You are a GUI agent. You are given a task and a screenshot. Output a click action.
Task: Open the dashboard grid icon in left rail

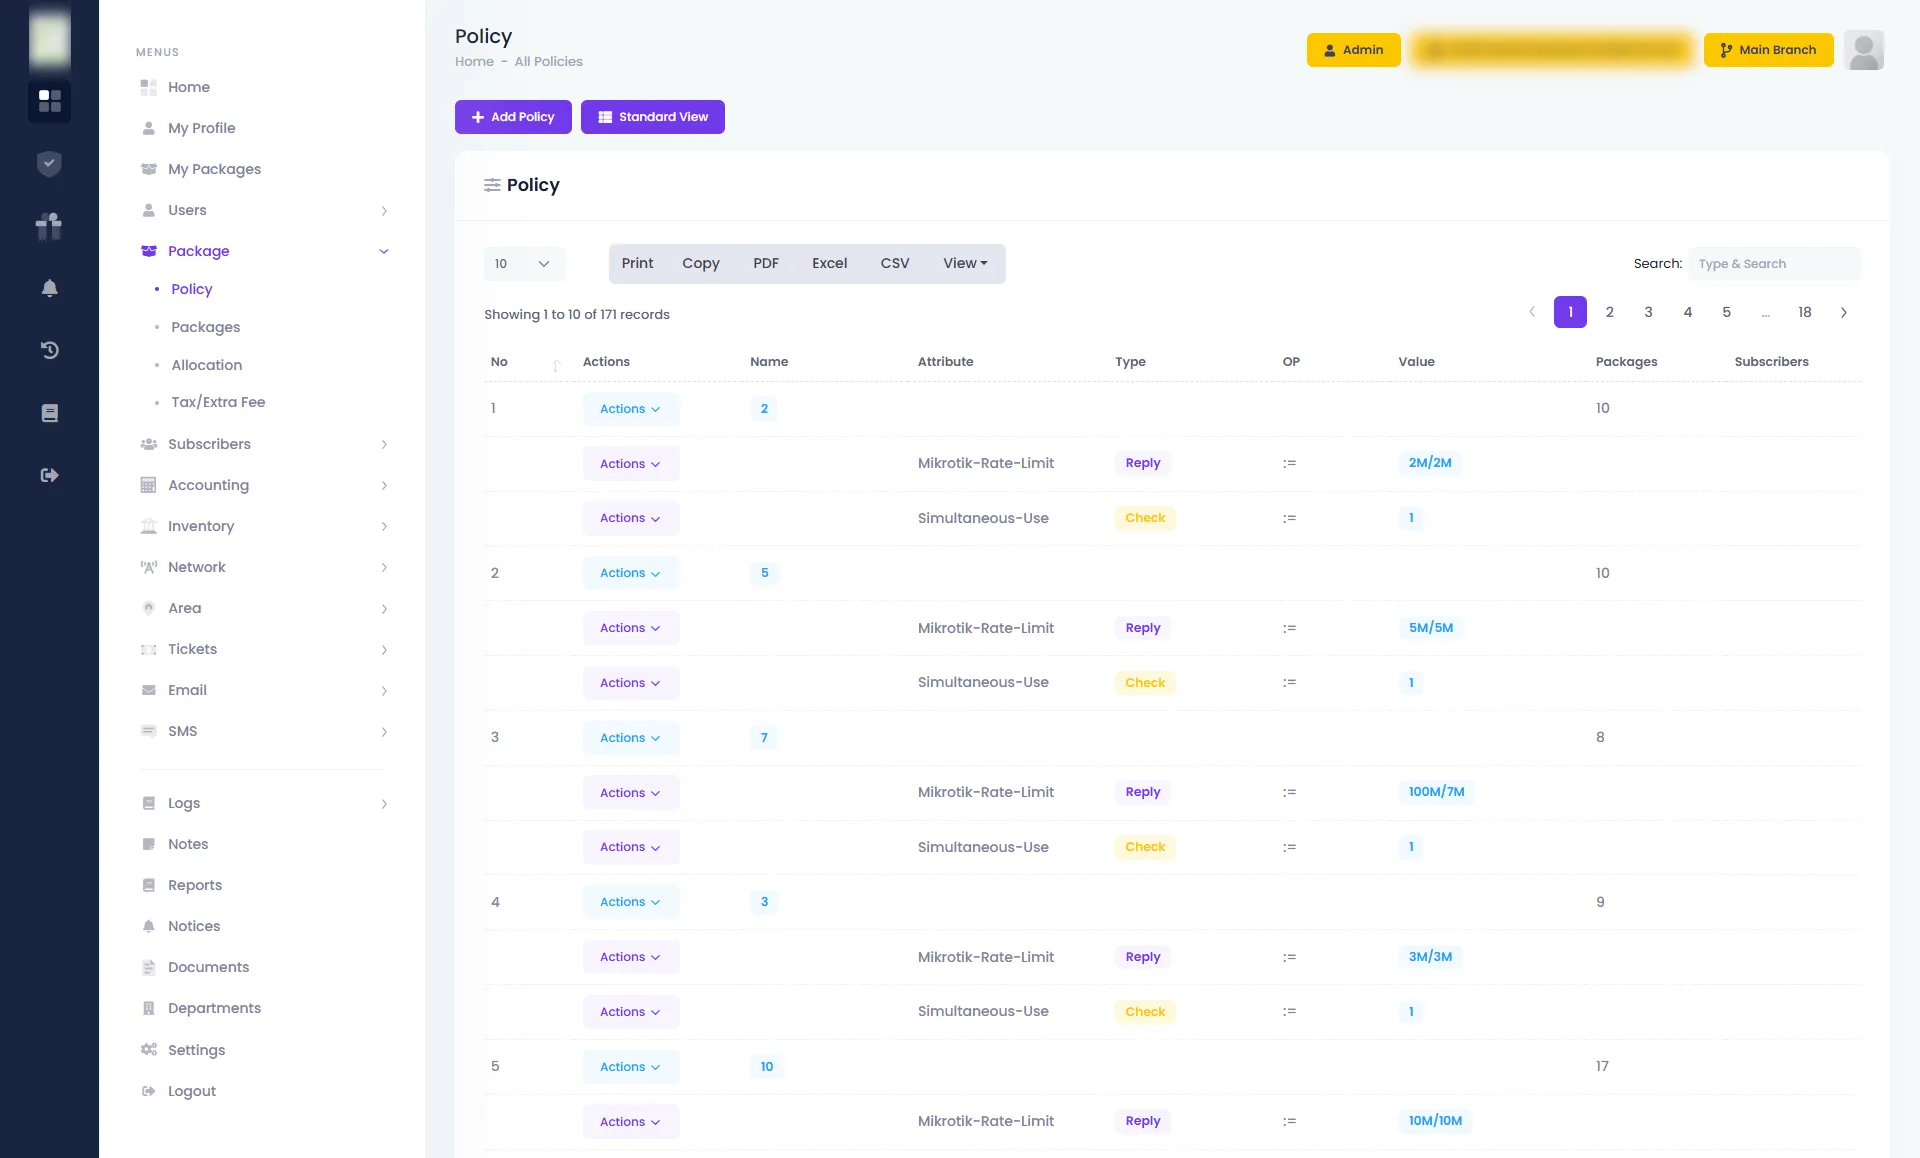(x=49, y=101)
